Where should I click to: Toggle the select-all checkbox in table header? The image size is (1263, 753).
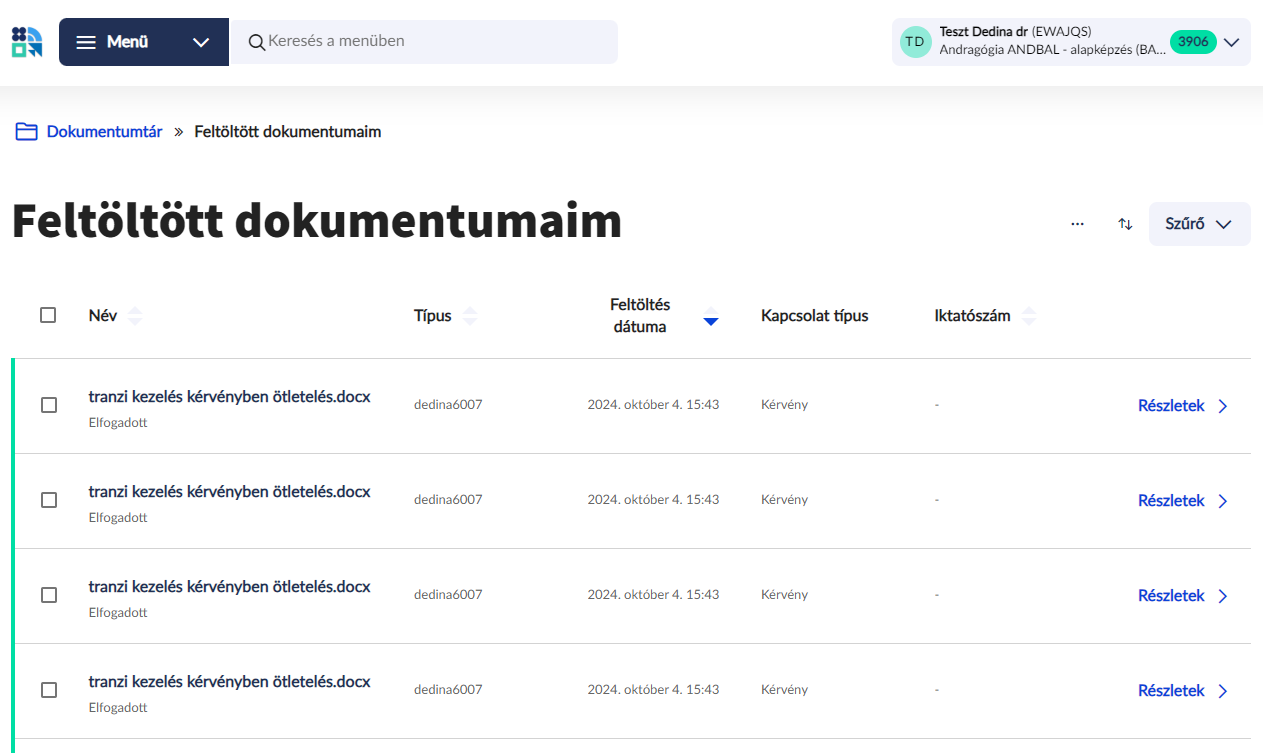pos(48,315)
